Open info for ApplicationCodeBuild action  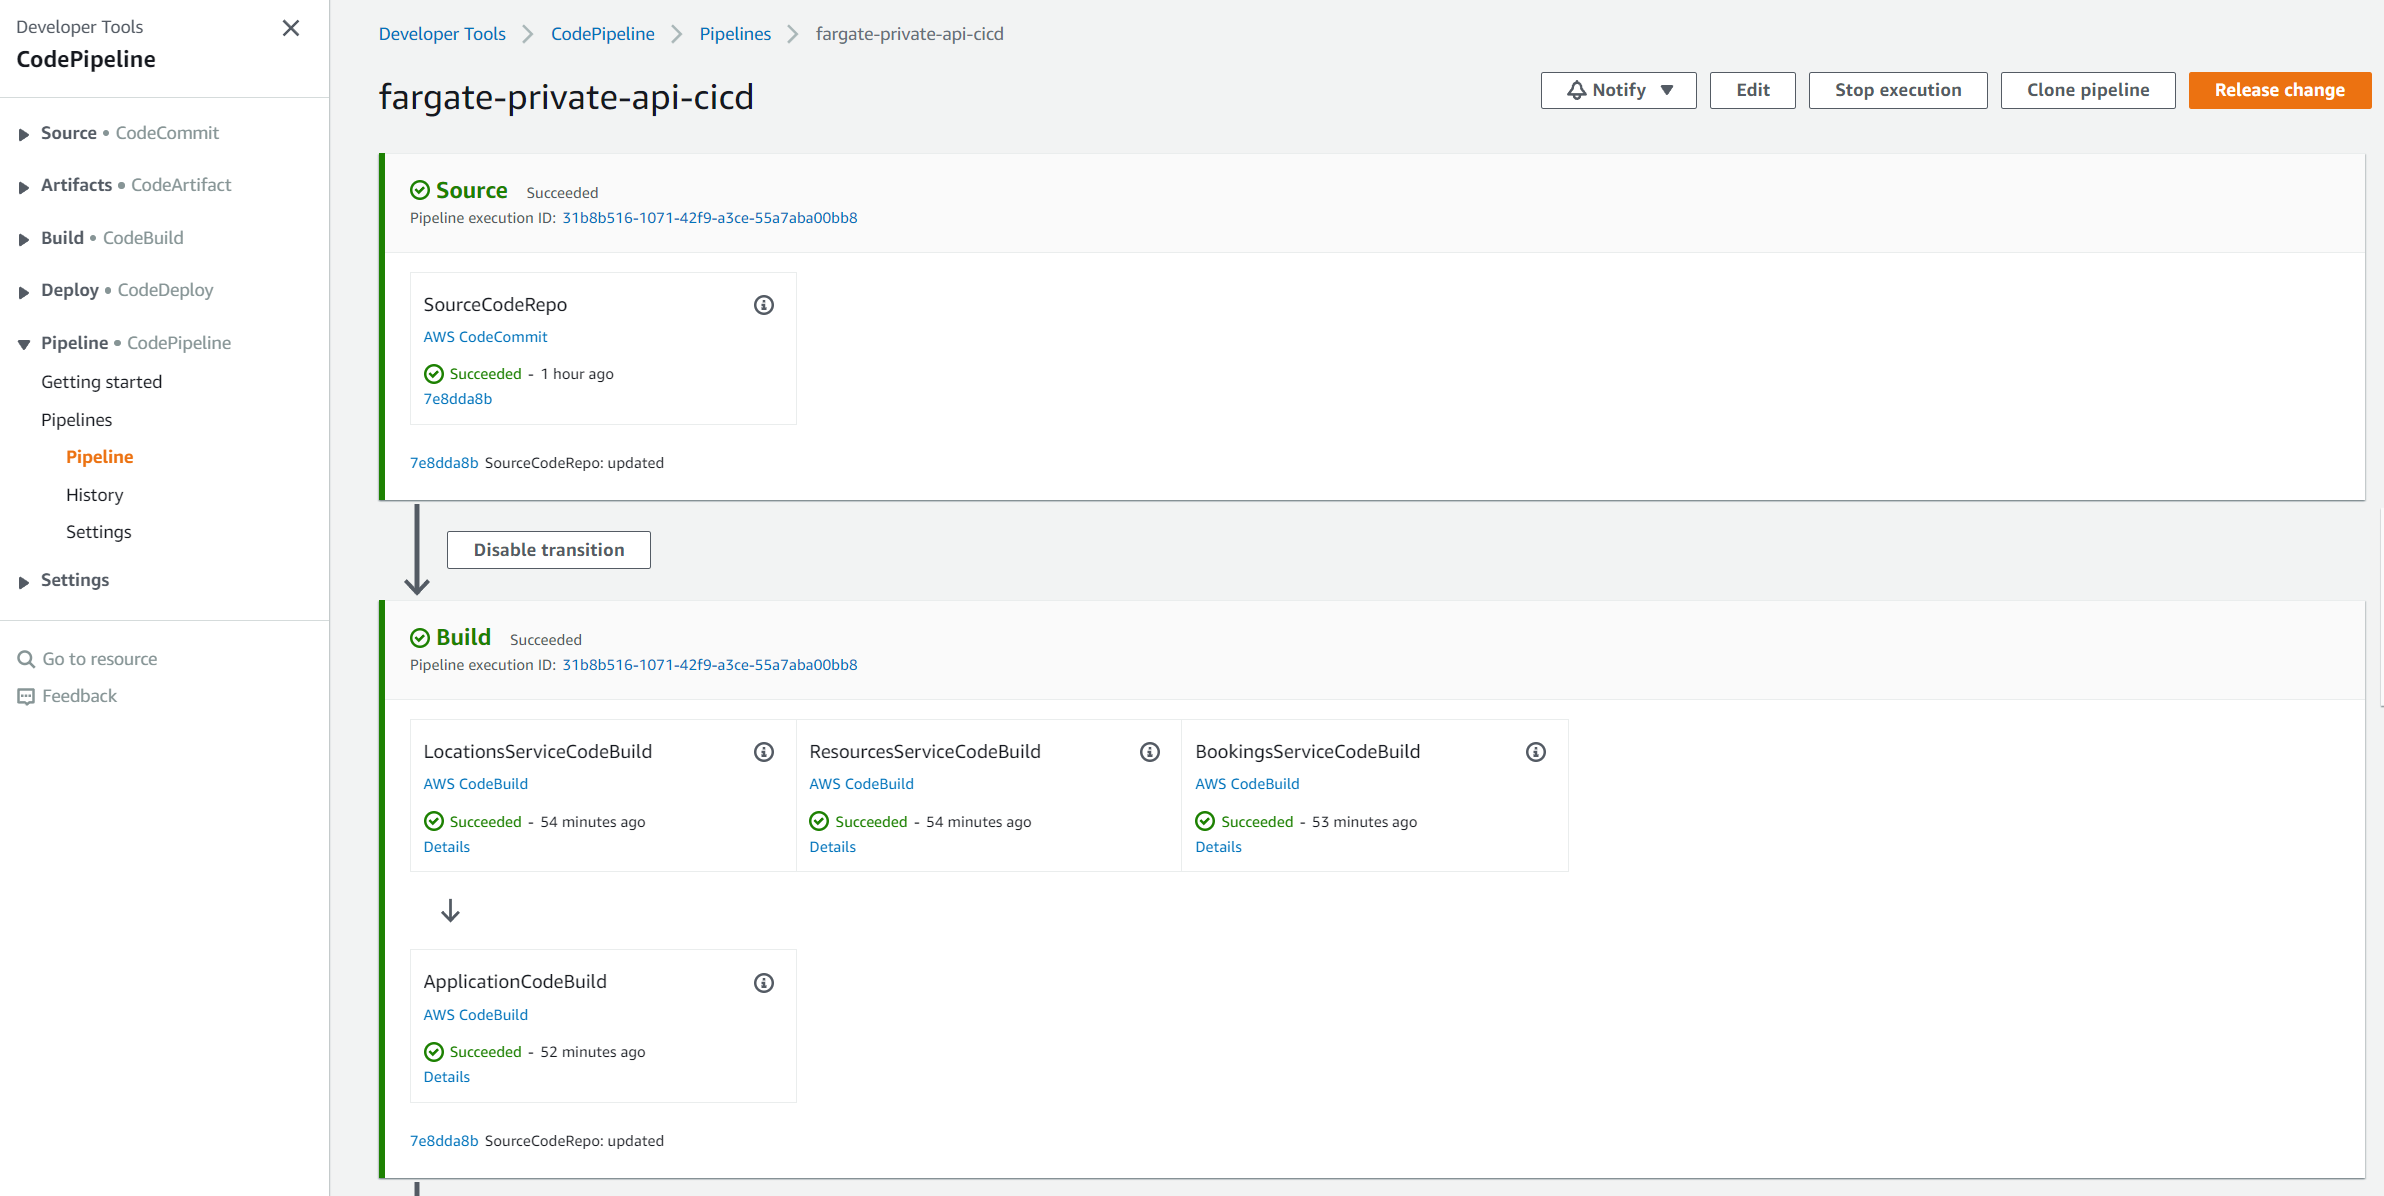tap(764, 983)
